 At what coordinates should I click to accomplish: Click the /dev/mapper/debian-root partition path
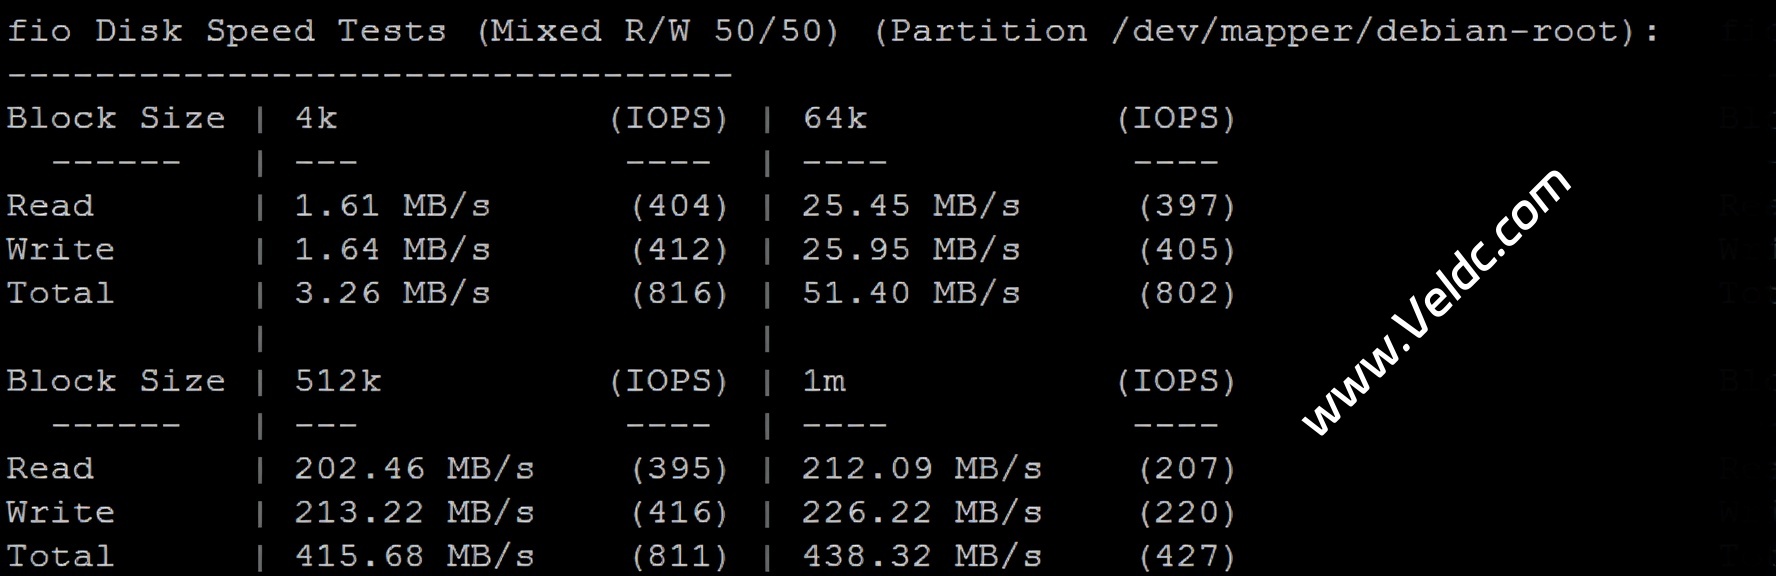[1364, 31]
